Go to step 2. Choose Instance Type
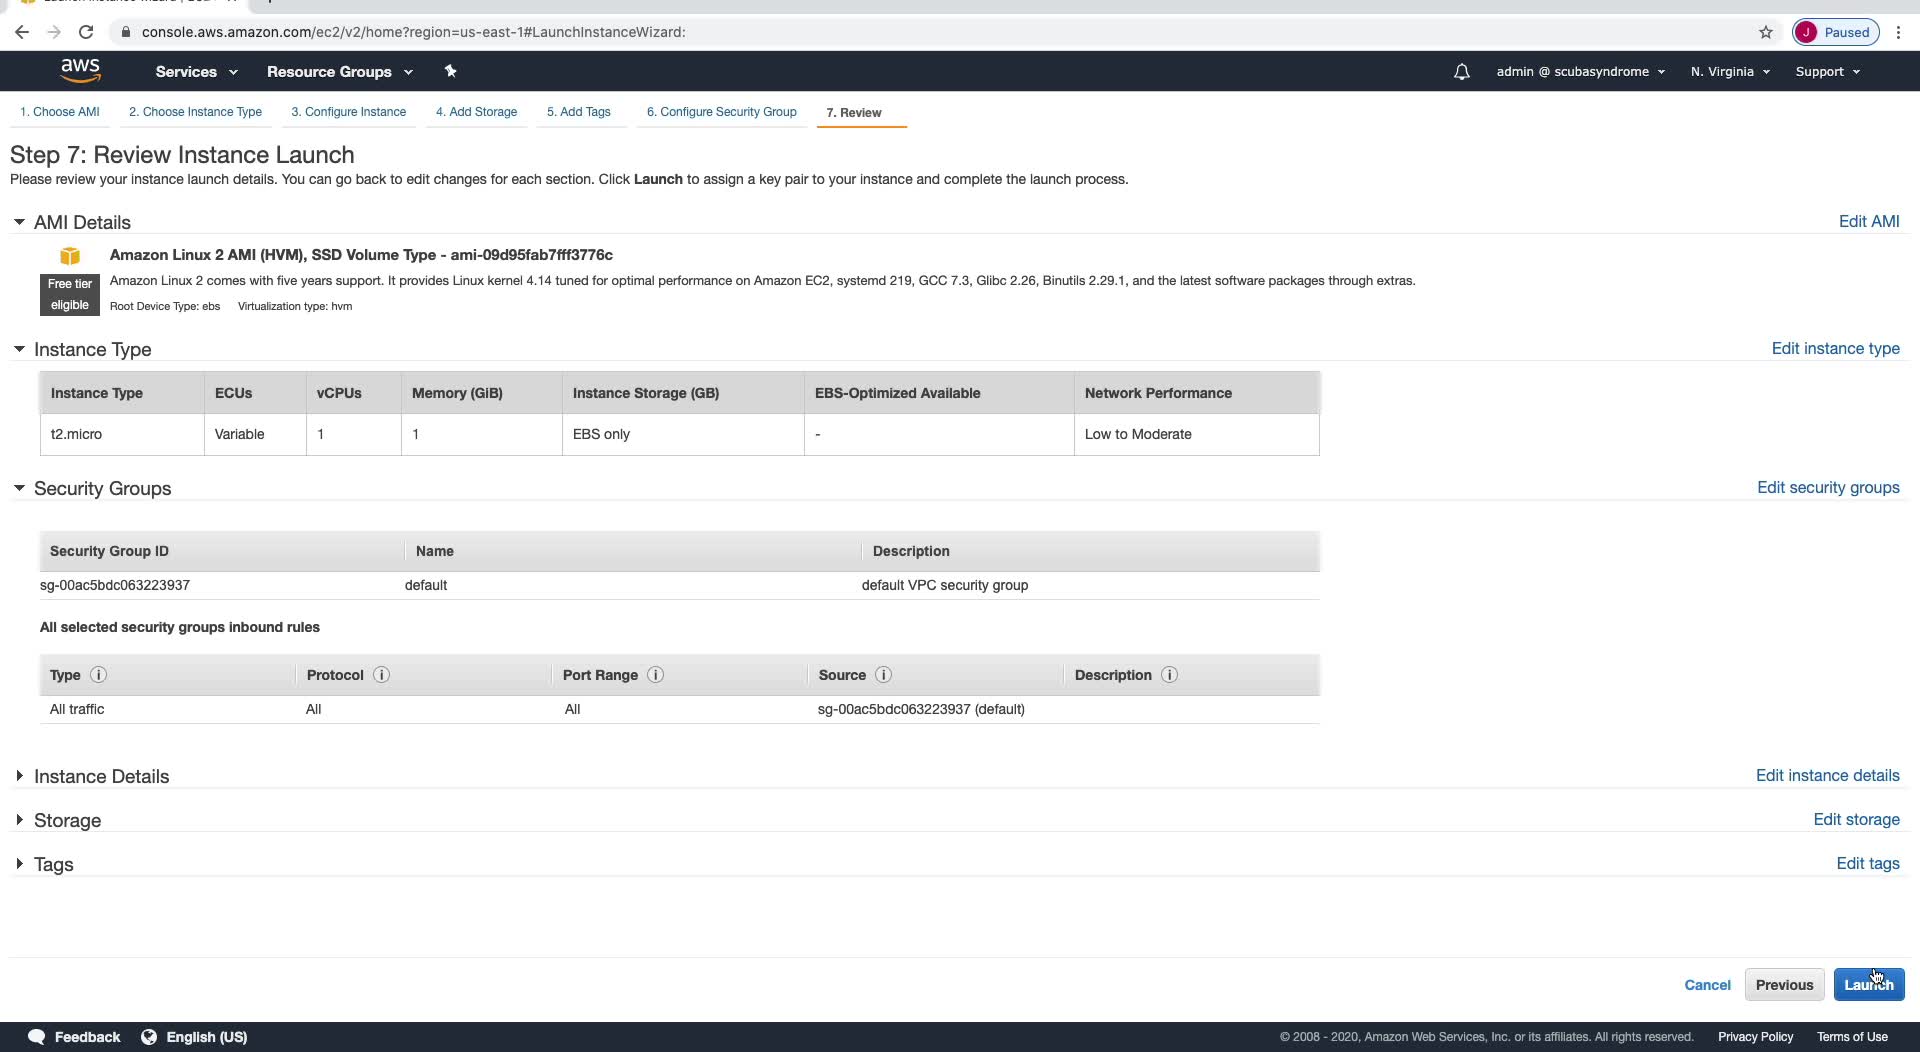Viewport: 1920px width, 1052px height. click(195, 112)
